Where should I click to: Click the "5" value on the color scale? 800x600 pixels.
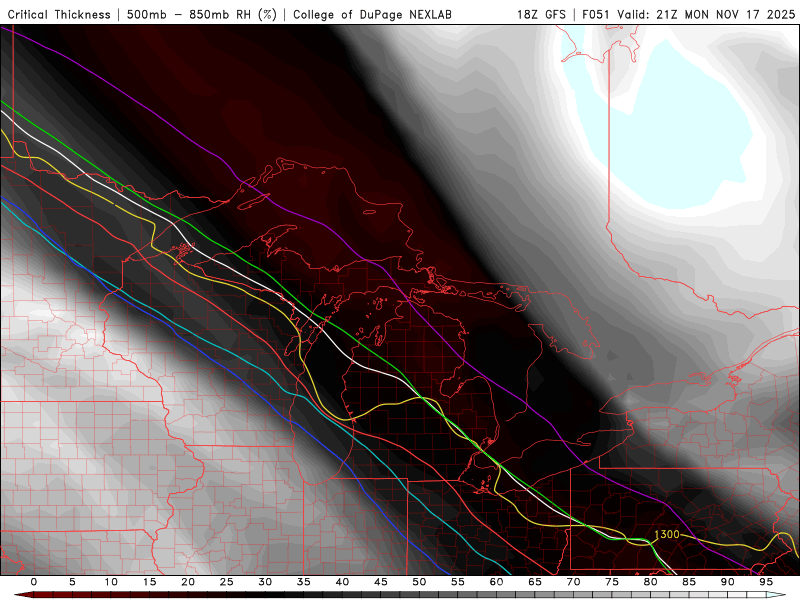coord(72,582)
